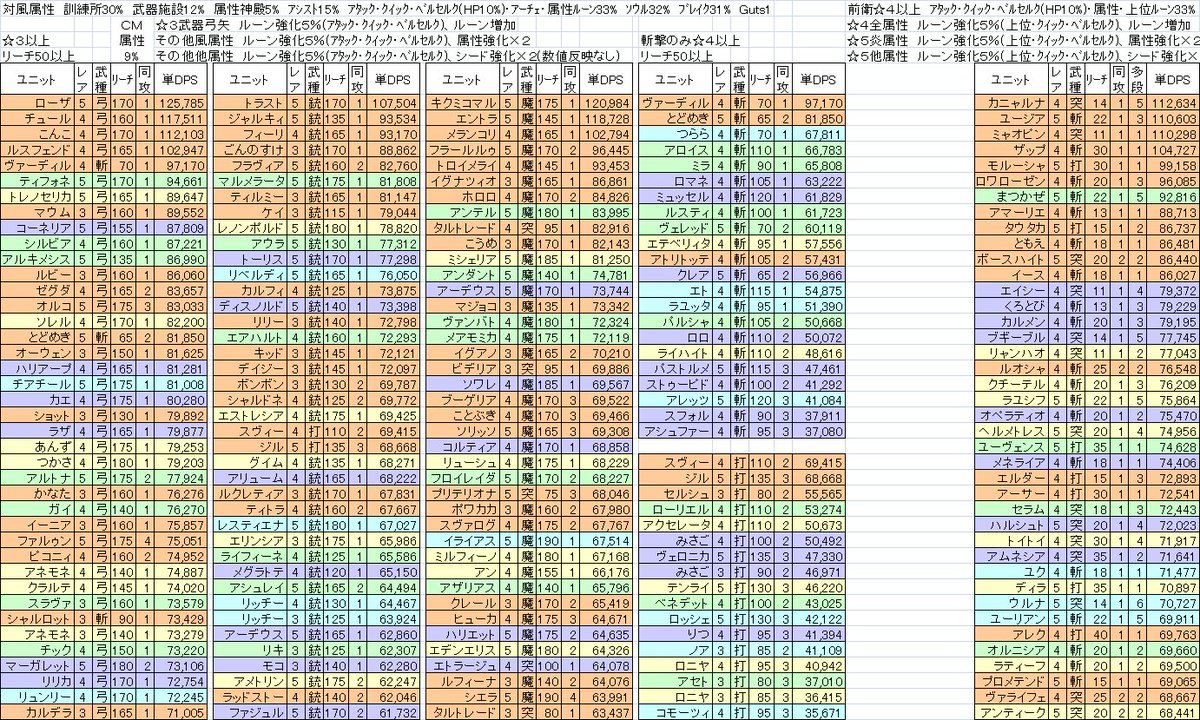Select DPS value 82,916
Viewport: 1200px width, 720px height.
click(606, 226)
